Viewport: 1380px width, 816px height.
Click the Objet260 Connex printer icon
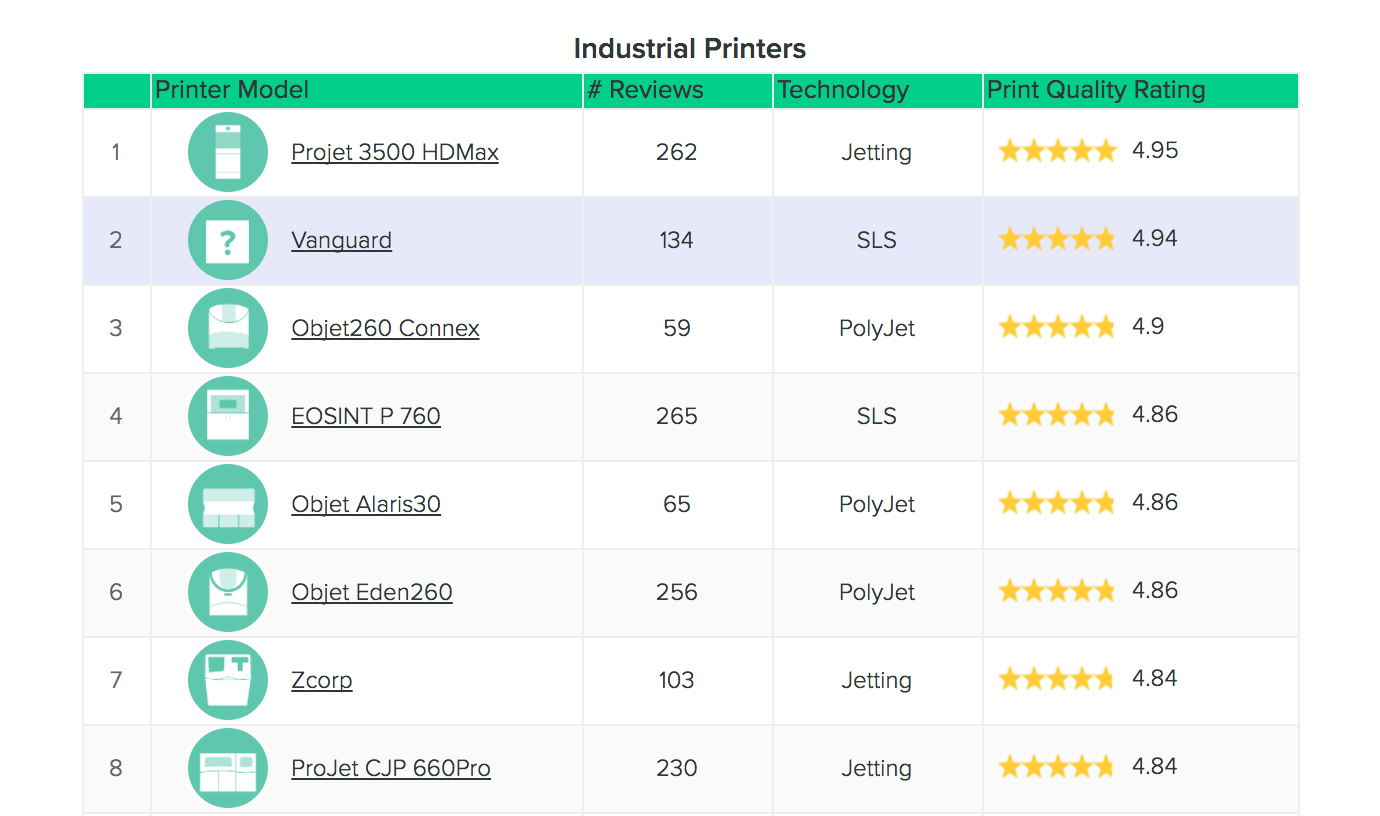[x=228, y=328]
